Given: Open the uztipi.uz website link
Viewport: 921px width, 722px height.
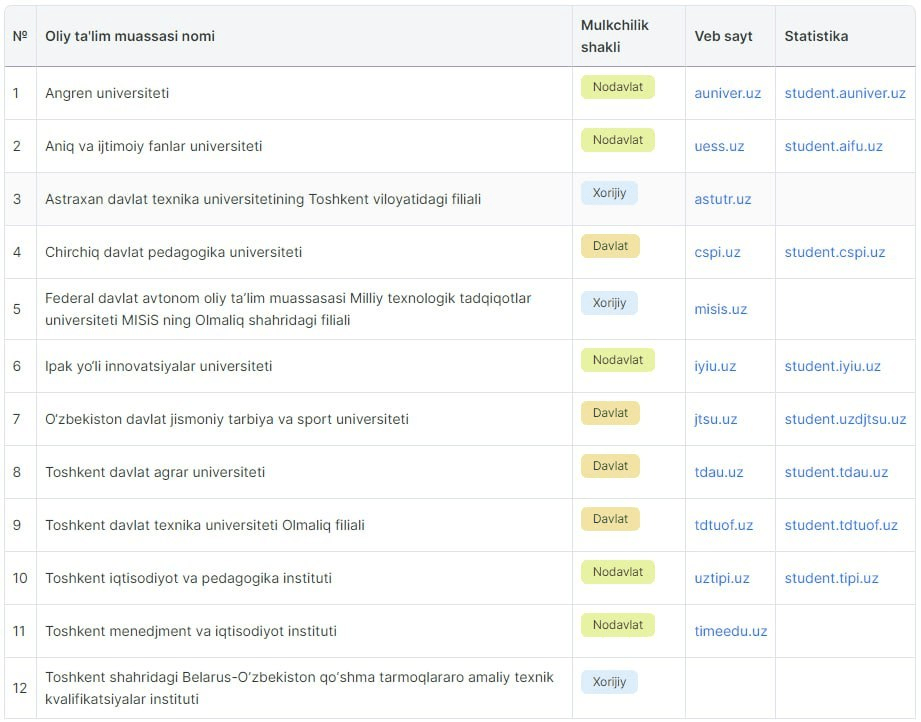Looking at the screenshot, I should tap(721, 578).
